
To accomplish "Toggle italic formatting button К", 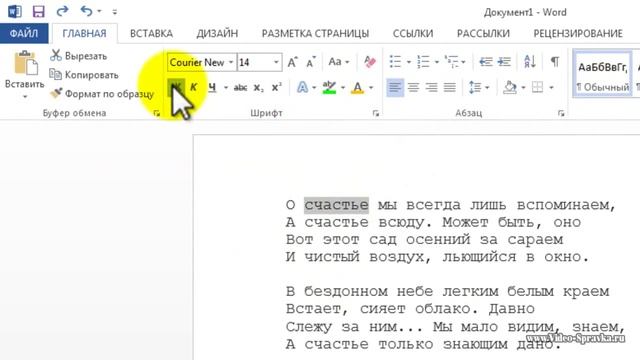I will (x=194, y=87).
